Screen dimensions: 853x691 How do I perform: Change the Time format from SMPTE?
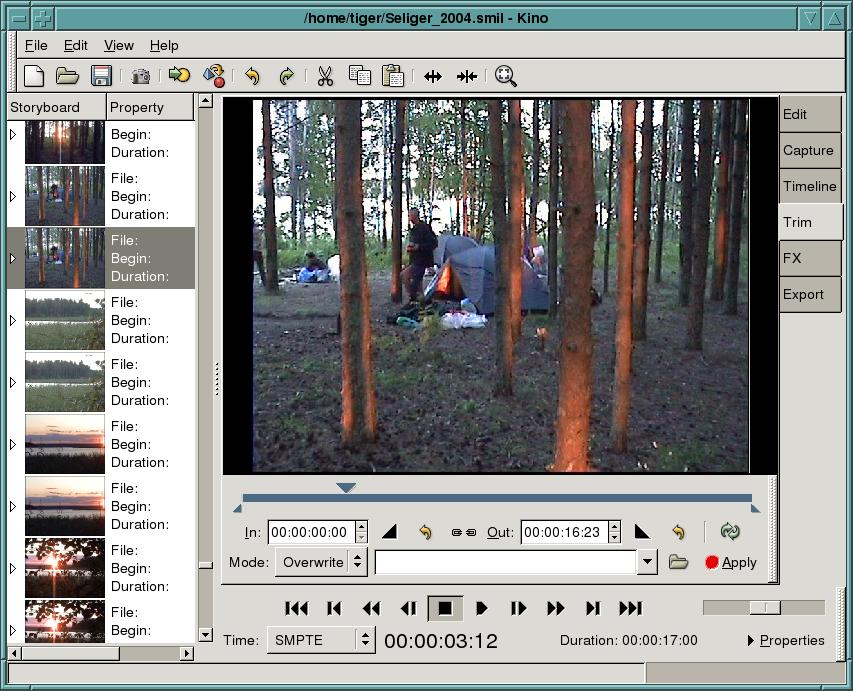[x=320, y=640]
